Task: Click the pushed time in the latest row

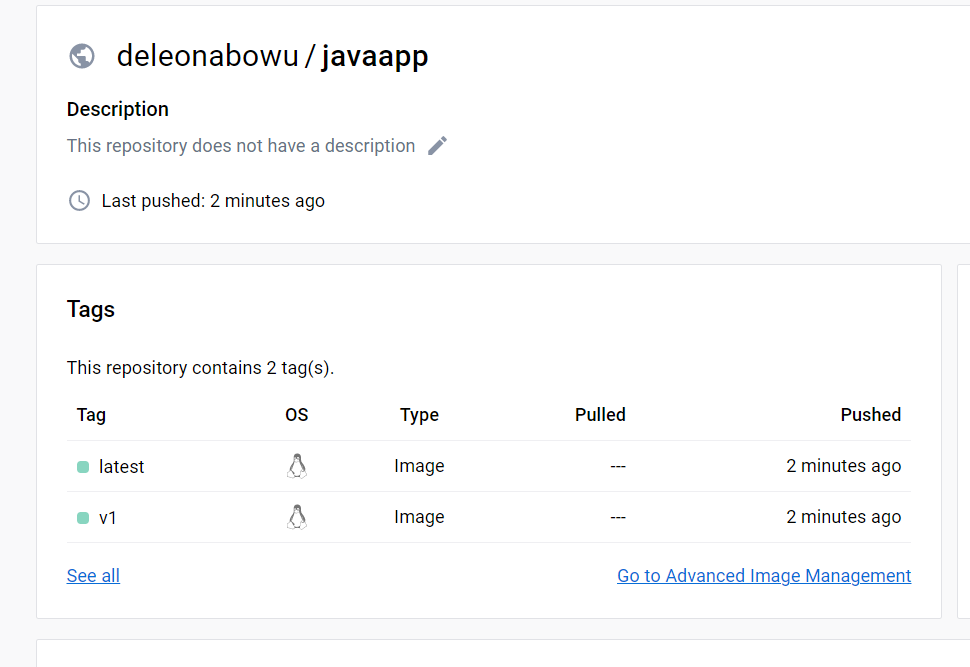Action: coord(843,467)
